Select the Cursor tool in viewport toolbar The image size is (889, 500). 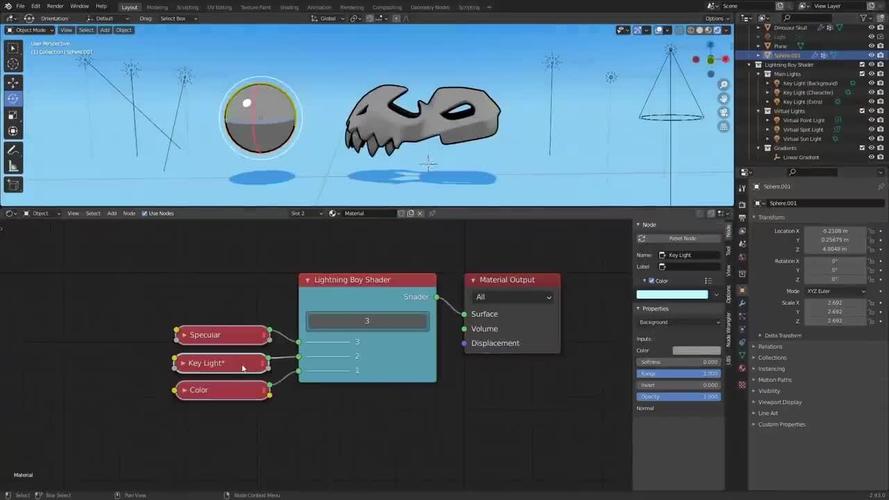13,64
